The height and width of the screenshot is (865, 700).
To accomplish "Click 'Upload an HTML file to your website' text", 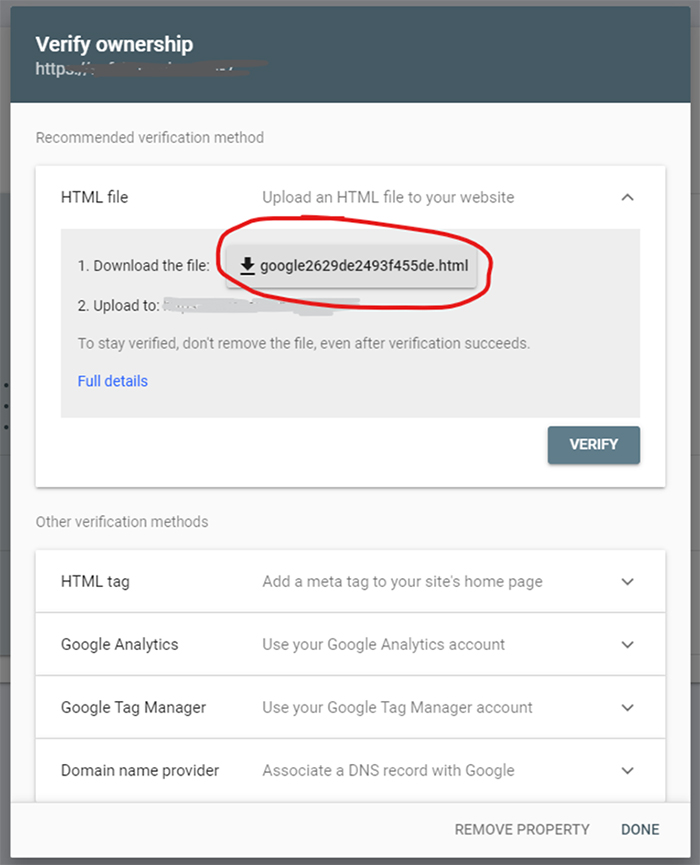I will pos(388,197).
